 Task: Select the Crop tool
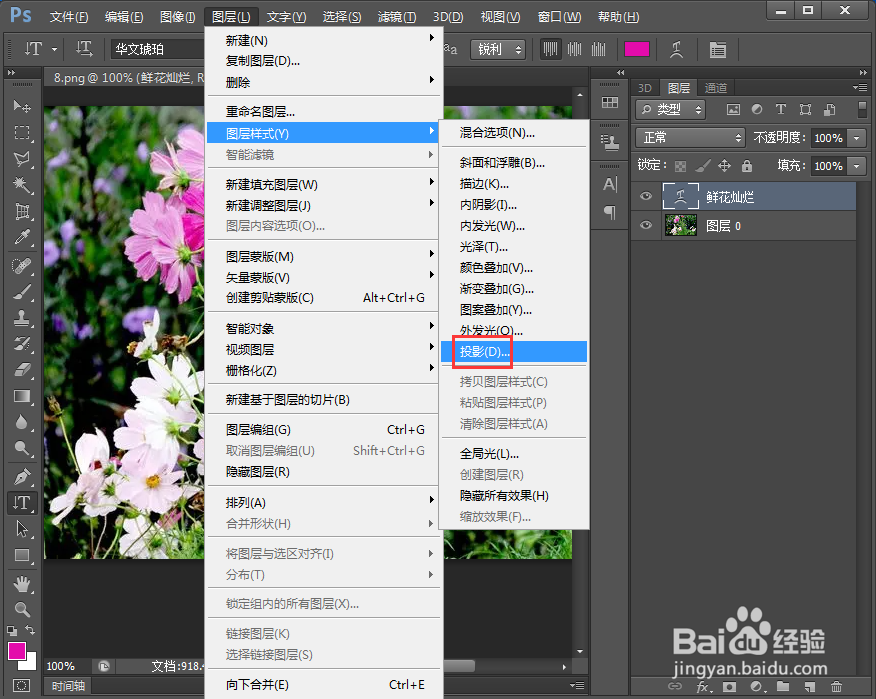pos(22,211)
